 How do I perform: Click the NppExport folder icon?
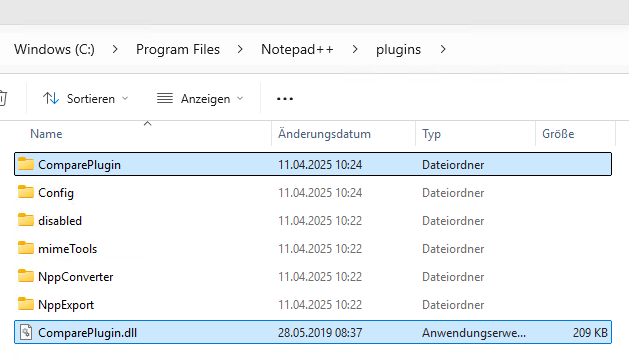26,304
